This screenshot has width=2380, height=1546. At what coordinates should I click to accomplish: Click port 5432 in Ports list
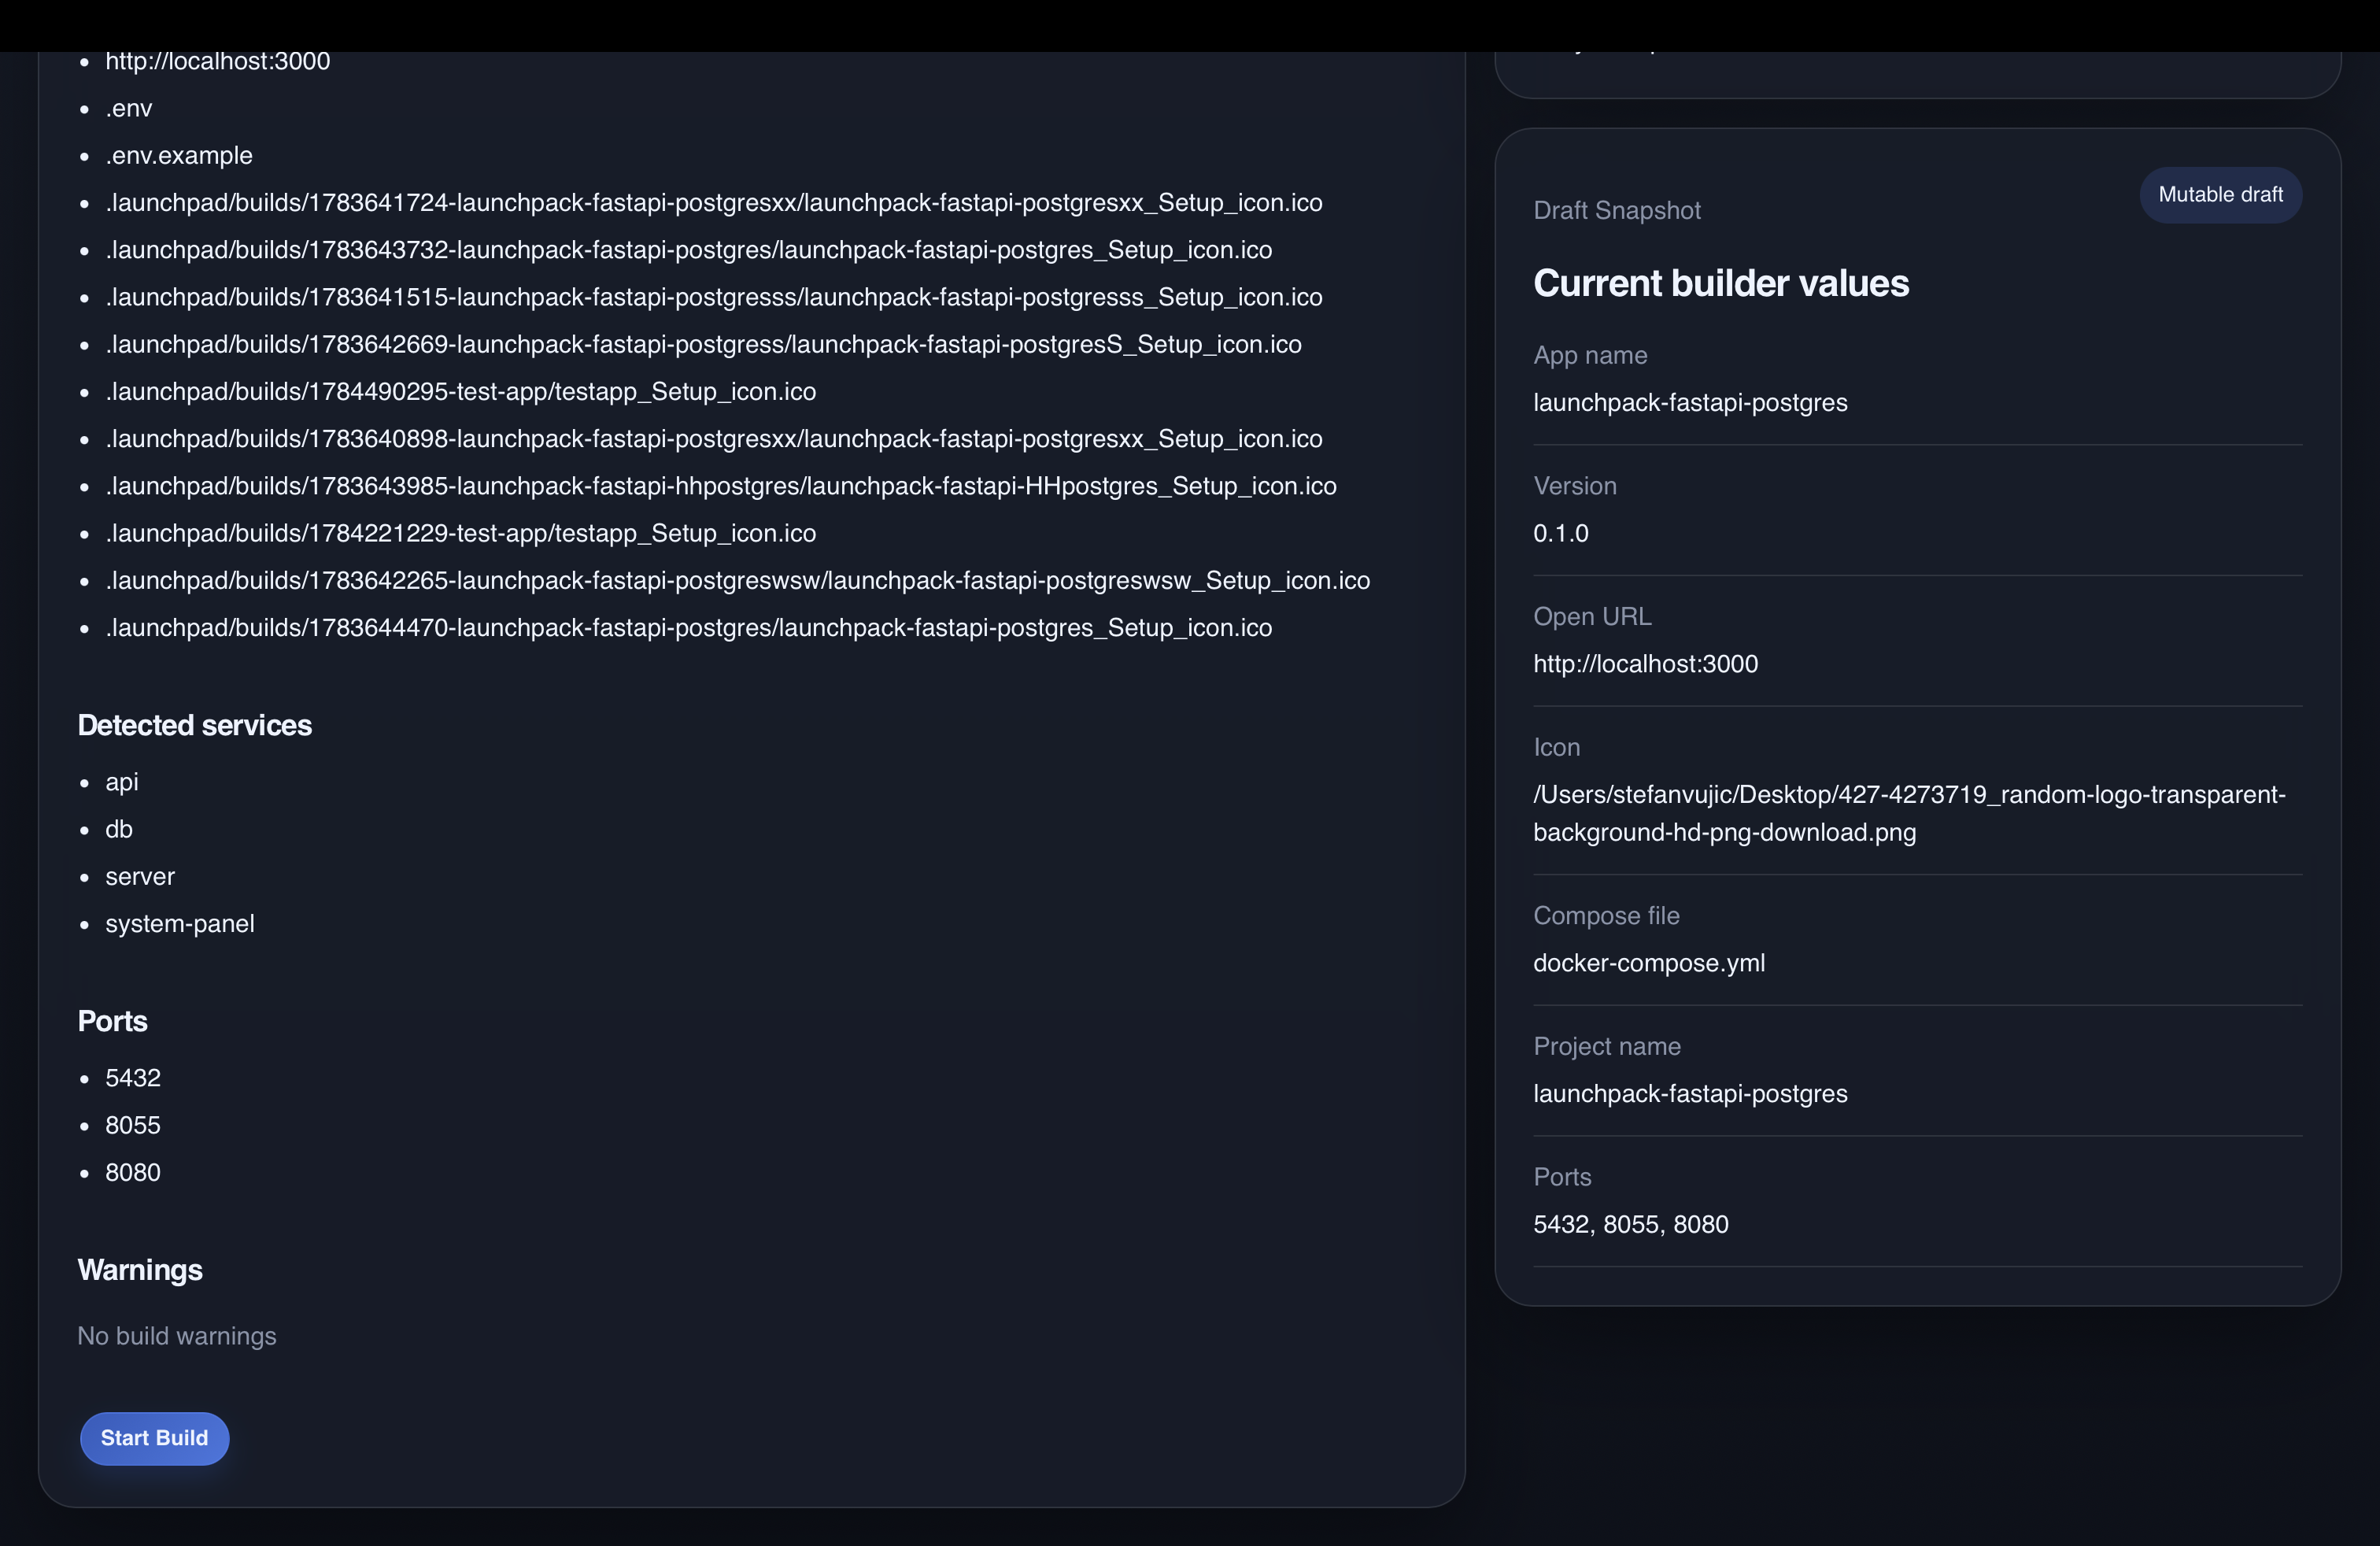133,1078
